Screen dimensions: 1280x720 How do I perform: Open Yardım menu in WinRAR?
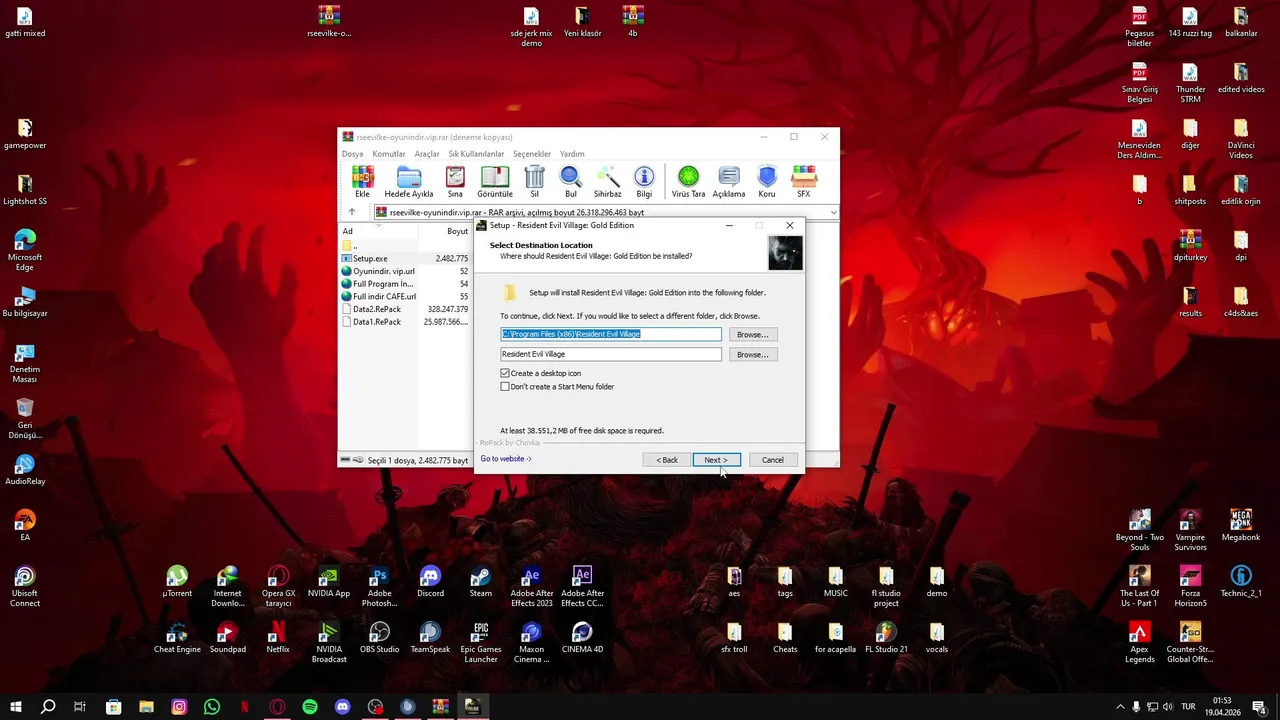[572, 154]
